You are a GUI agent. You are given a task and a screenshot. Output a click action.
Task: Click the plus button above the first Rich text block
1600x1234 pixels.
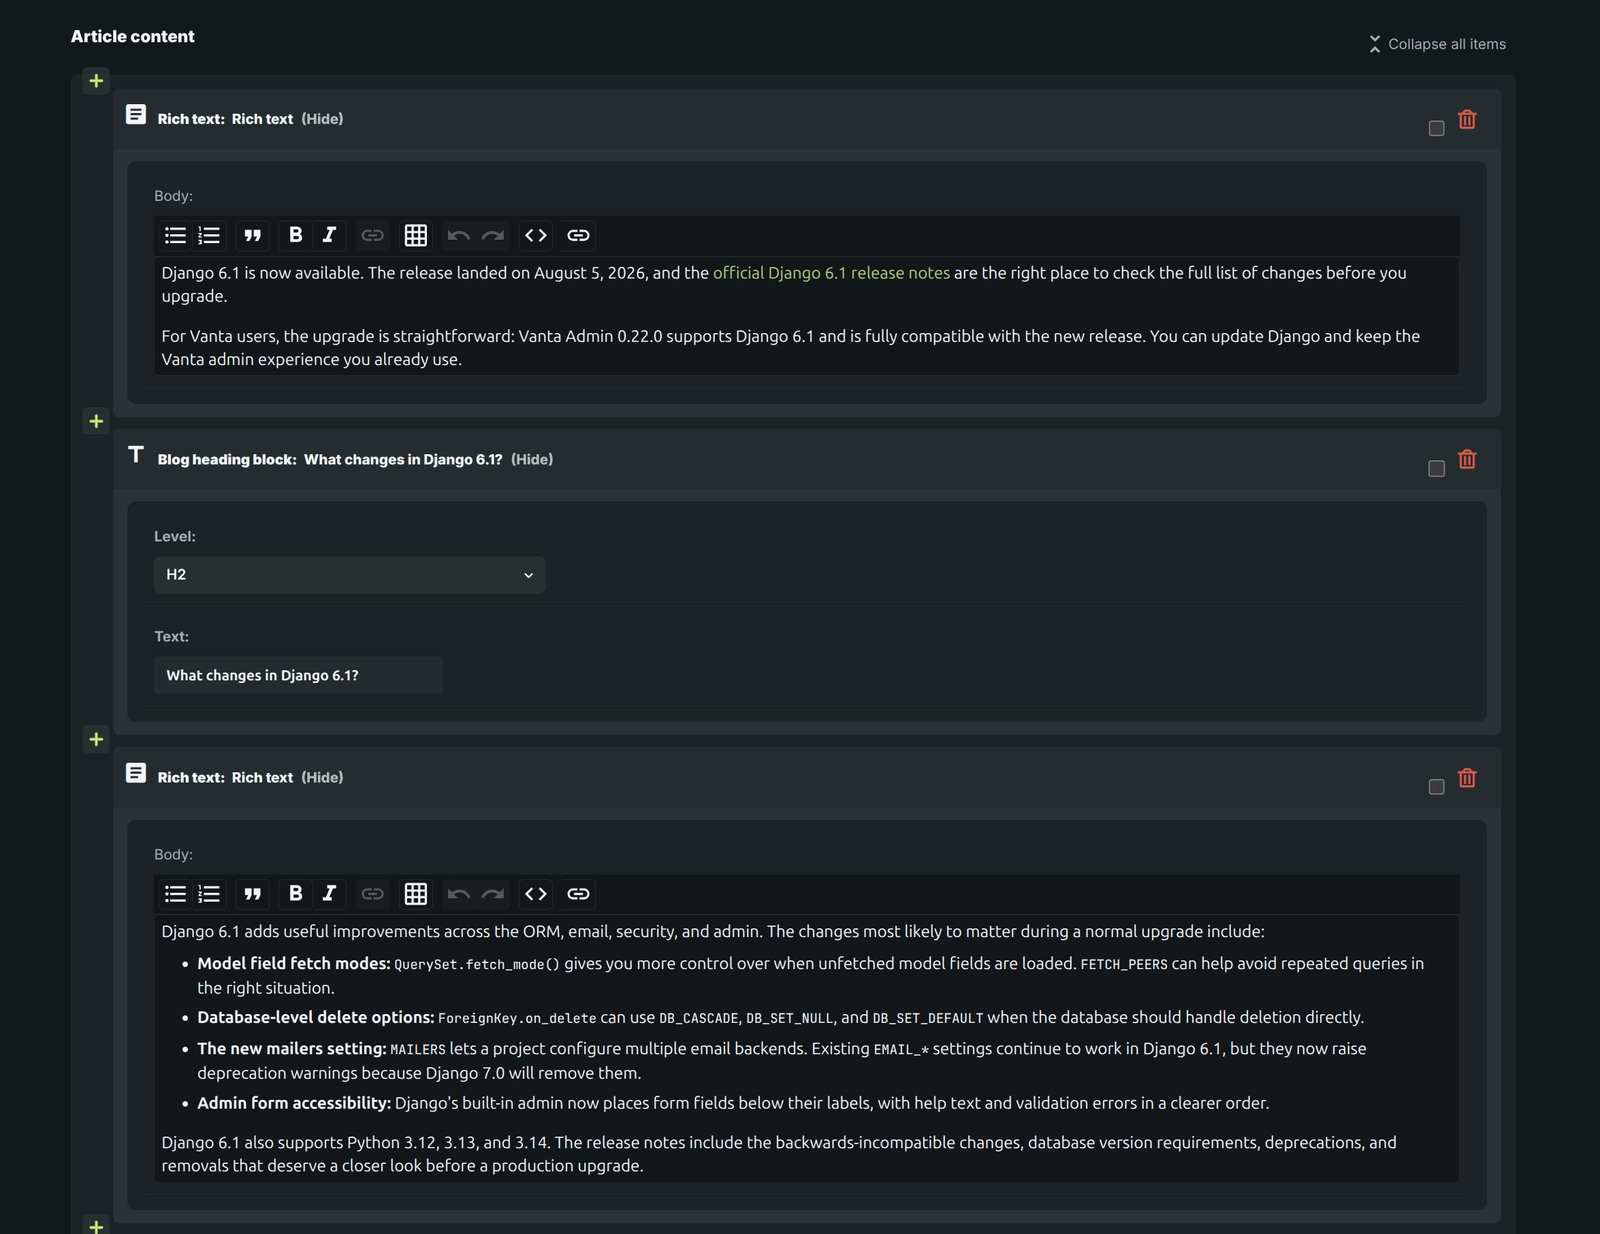coord(96,81)
